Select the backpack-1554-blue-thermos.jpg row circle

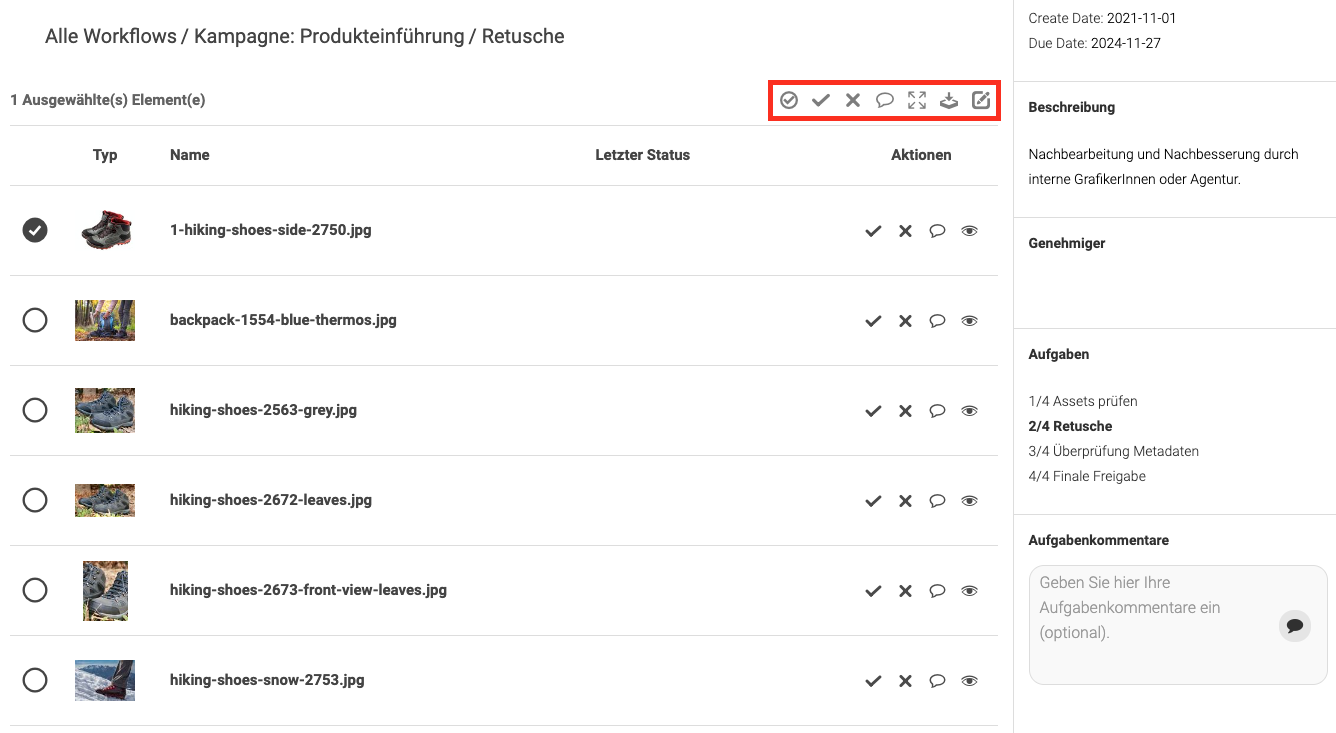[x=35, y=320]
